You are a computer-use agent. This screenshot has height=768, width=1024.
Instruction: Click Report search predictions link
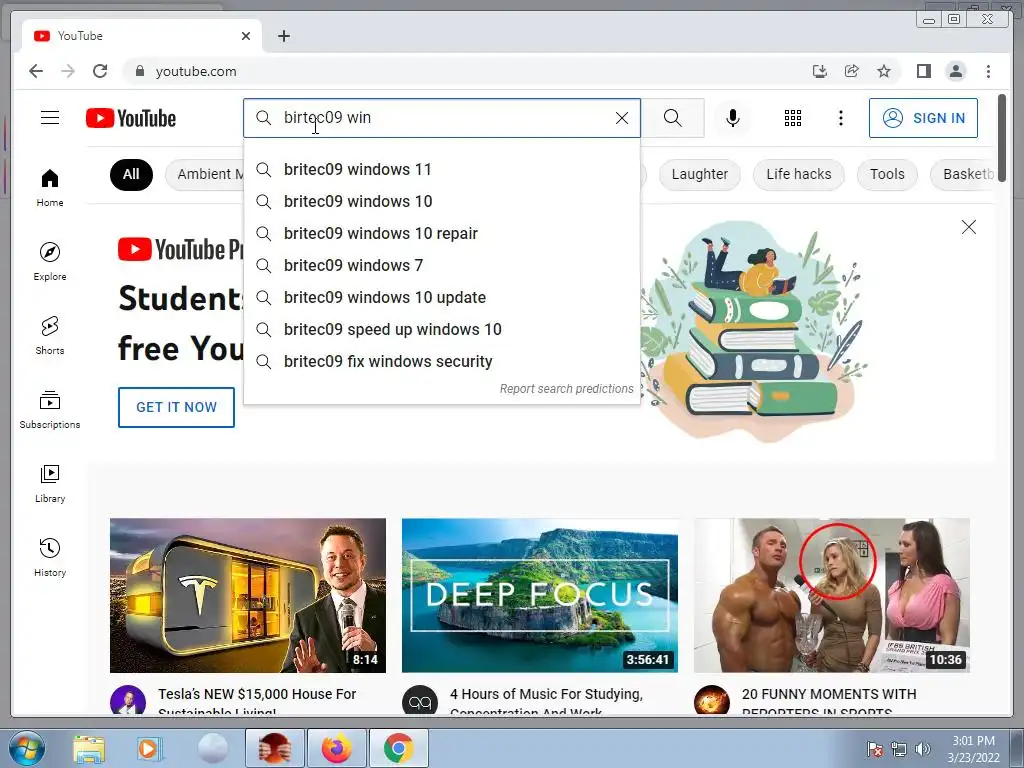point(566,389)
